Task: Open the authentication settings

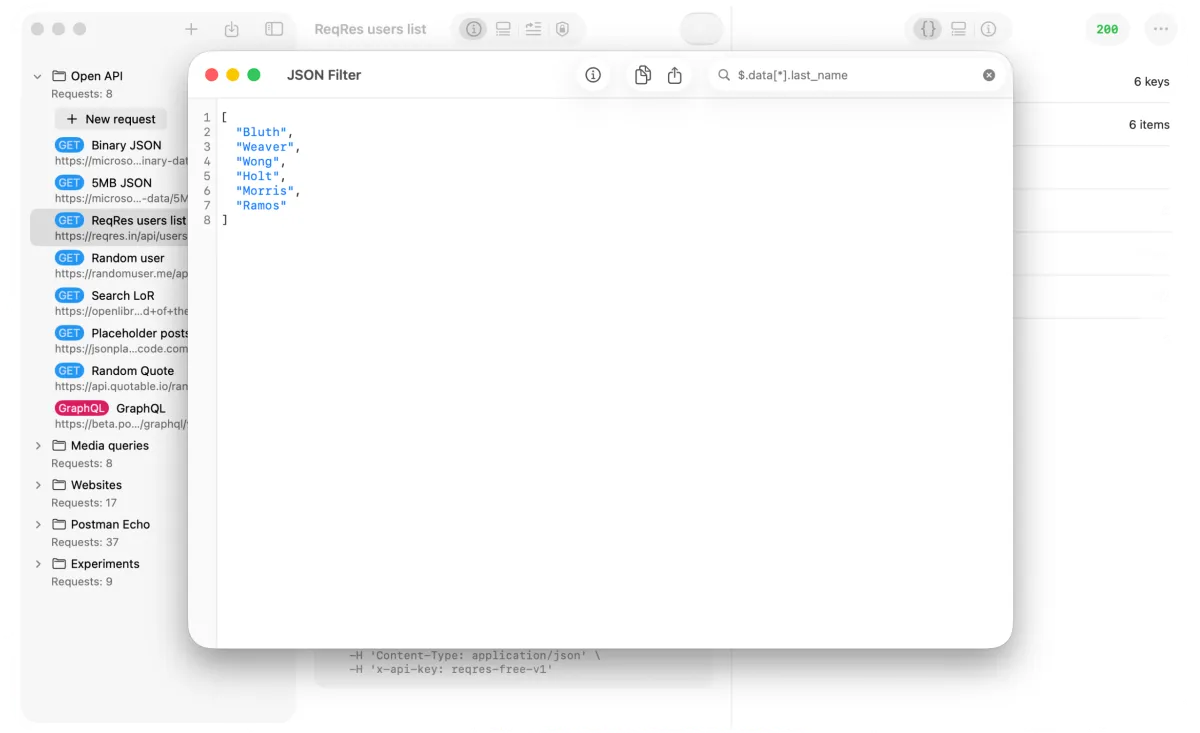Action: 563,29
